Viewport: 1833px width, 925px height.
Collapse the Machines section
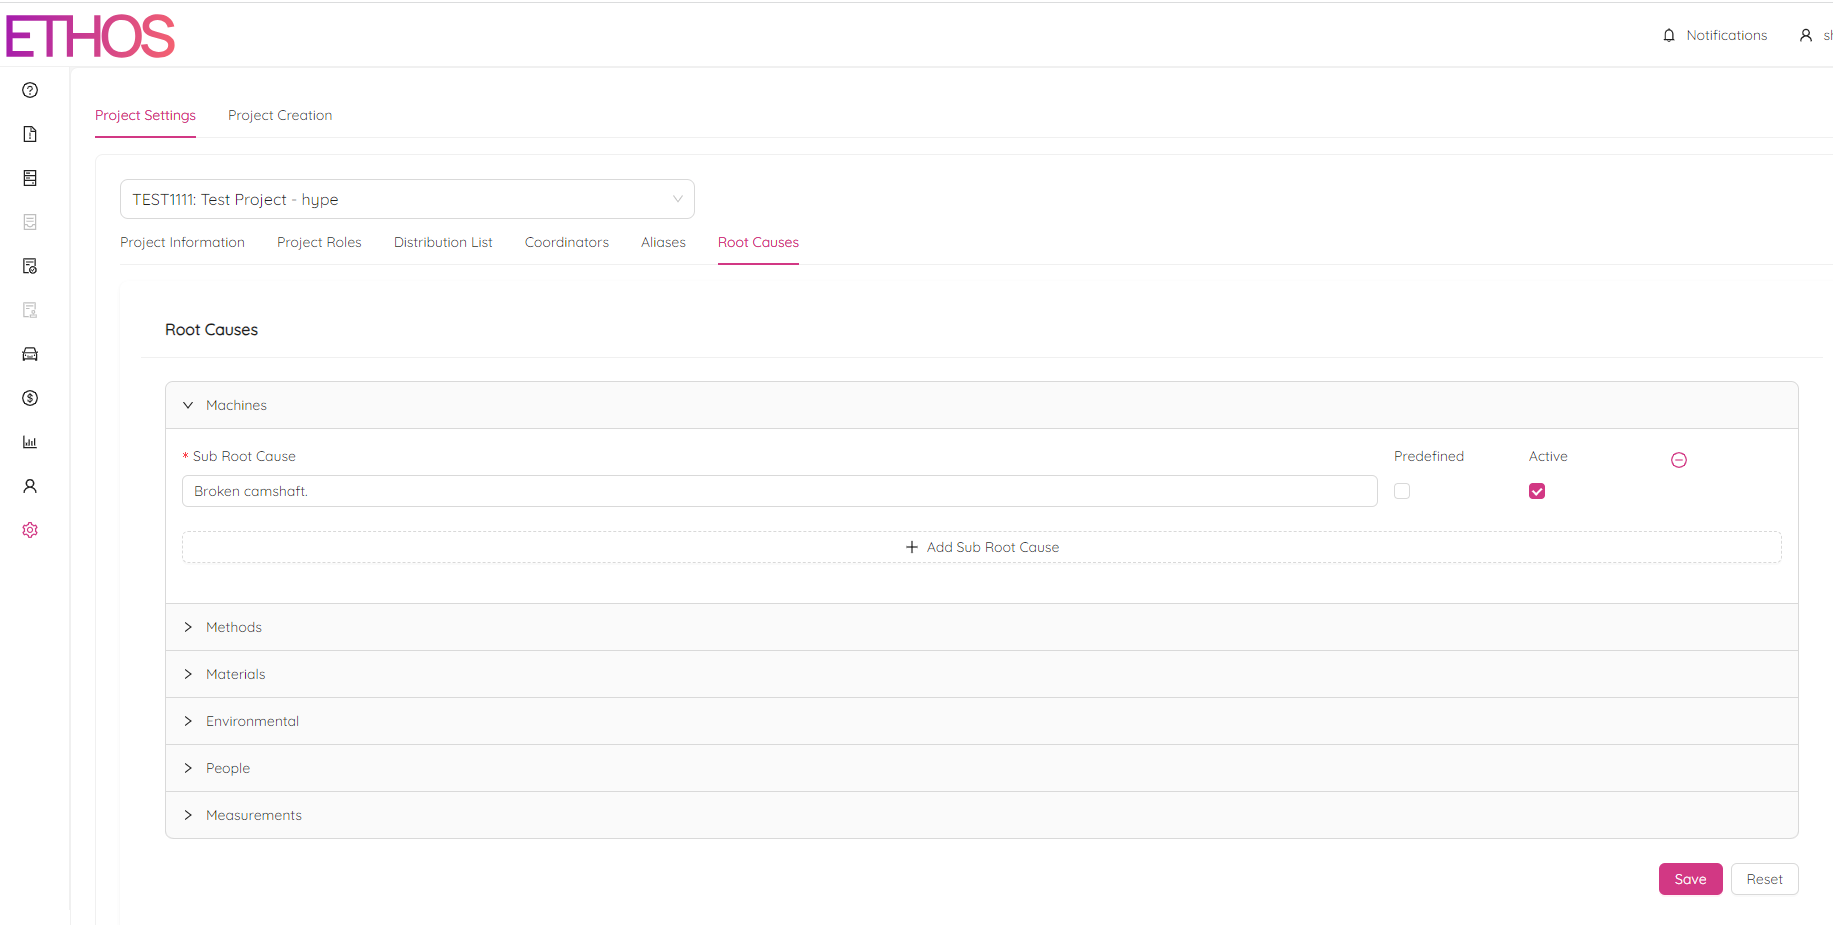point(188,405)
